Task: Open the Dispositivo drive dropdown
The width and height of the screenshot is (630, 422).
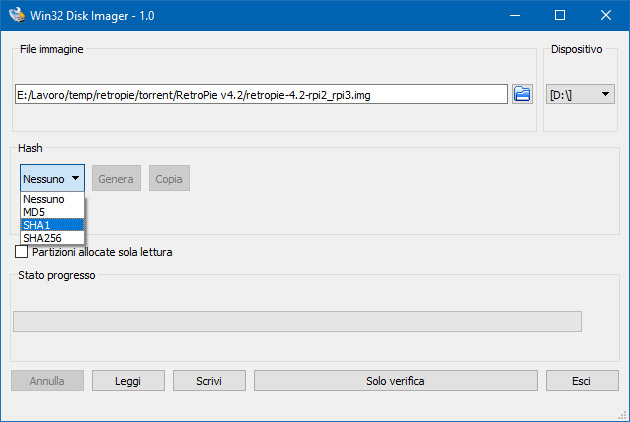Action: [x=580, y=94]
